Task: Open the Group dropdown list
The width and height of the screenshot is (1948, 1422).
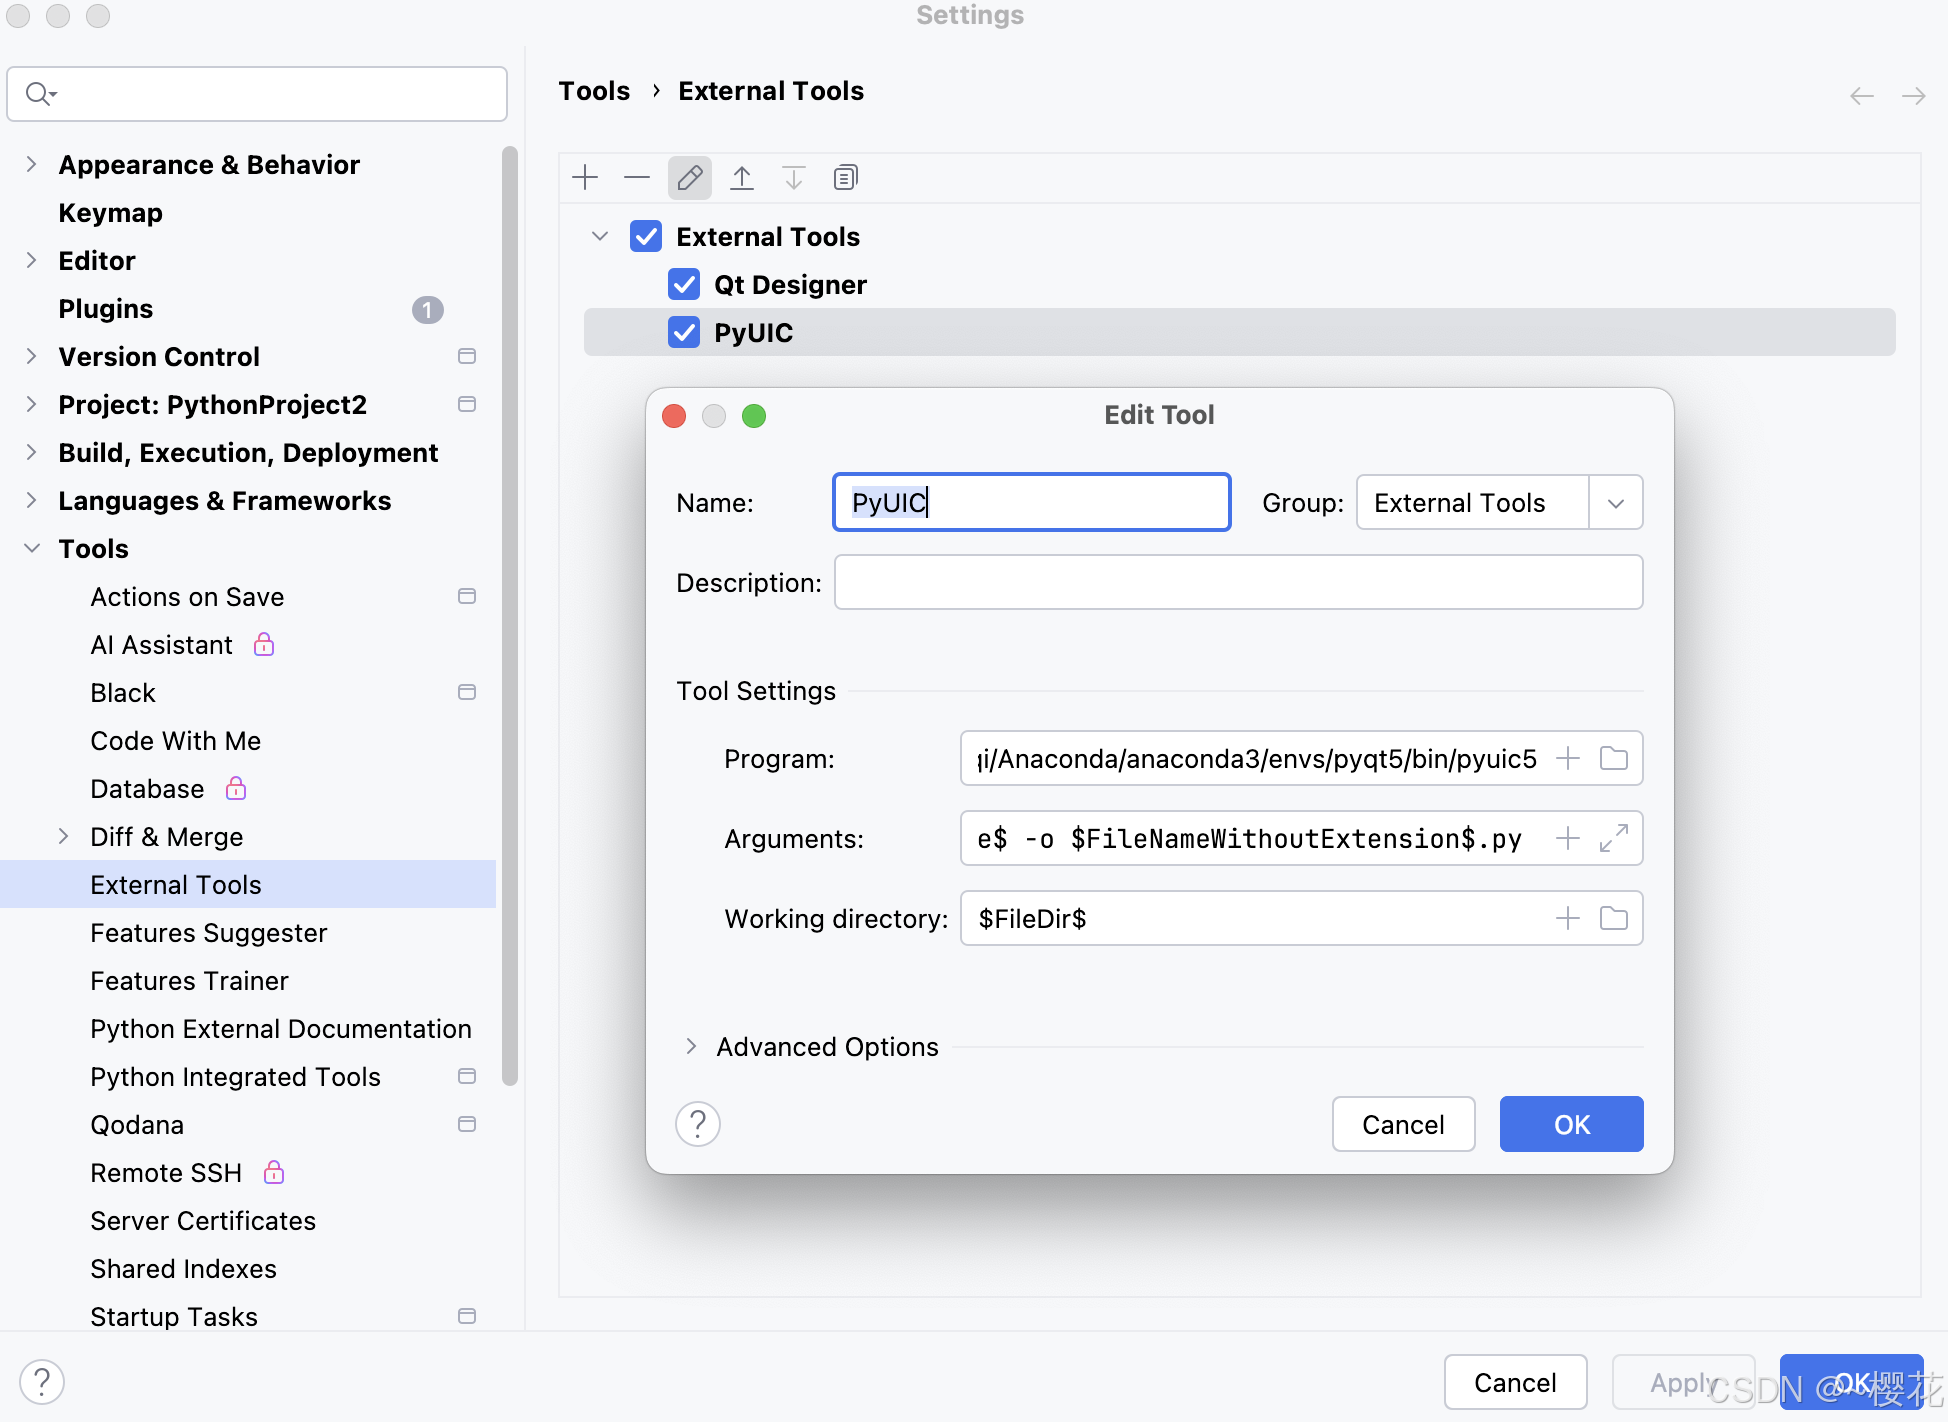Action: click(1615, 503)
